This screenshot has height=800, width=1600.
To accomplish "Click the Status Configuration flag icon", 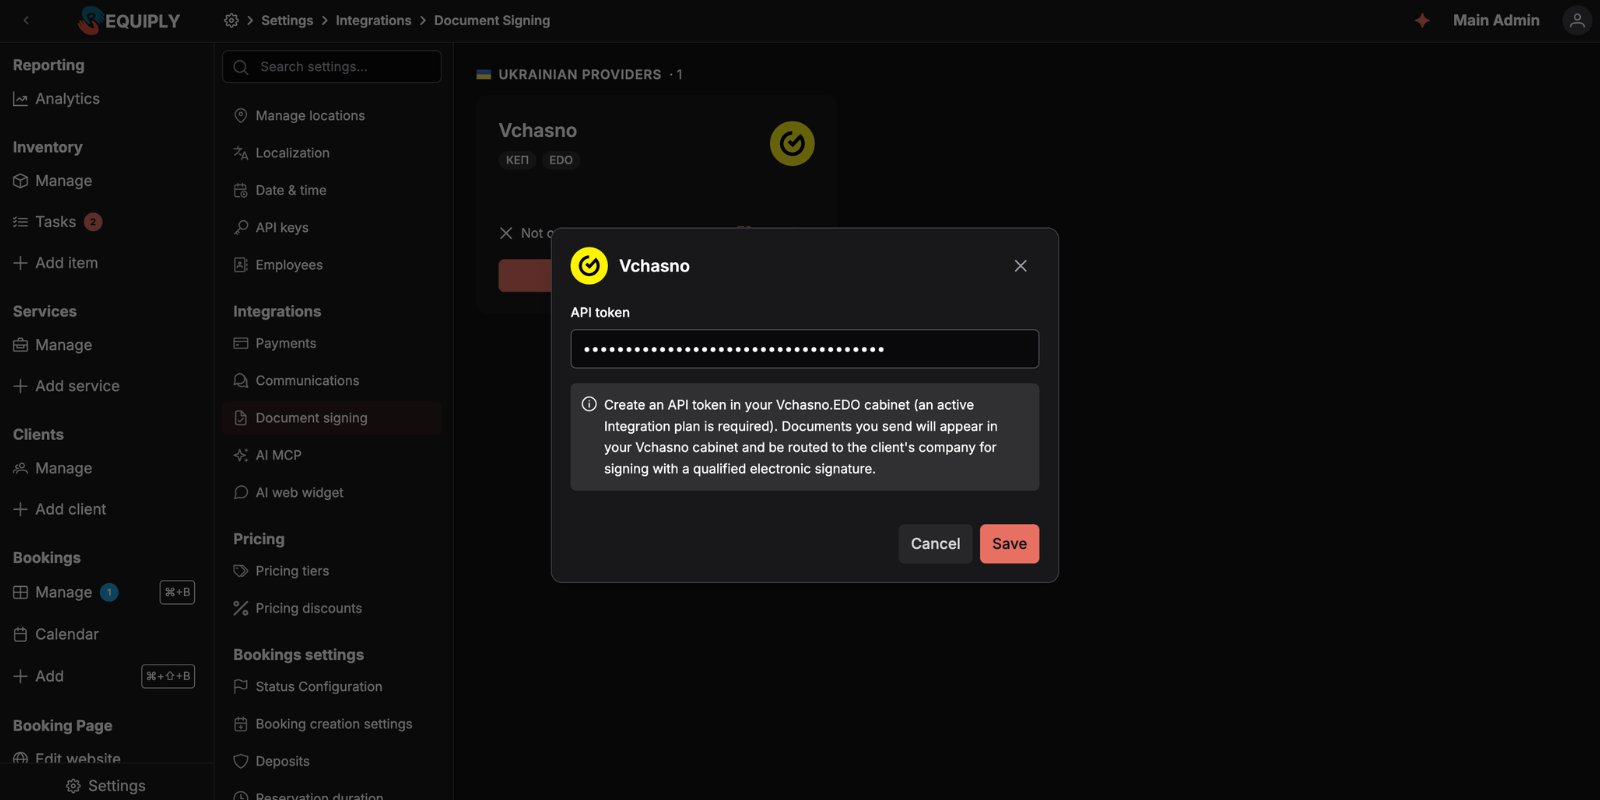I will 241,687.
